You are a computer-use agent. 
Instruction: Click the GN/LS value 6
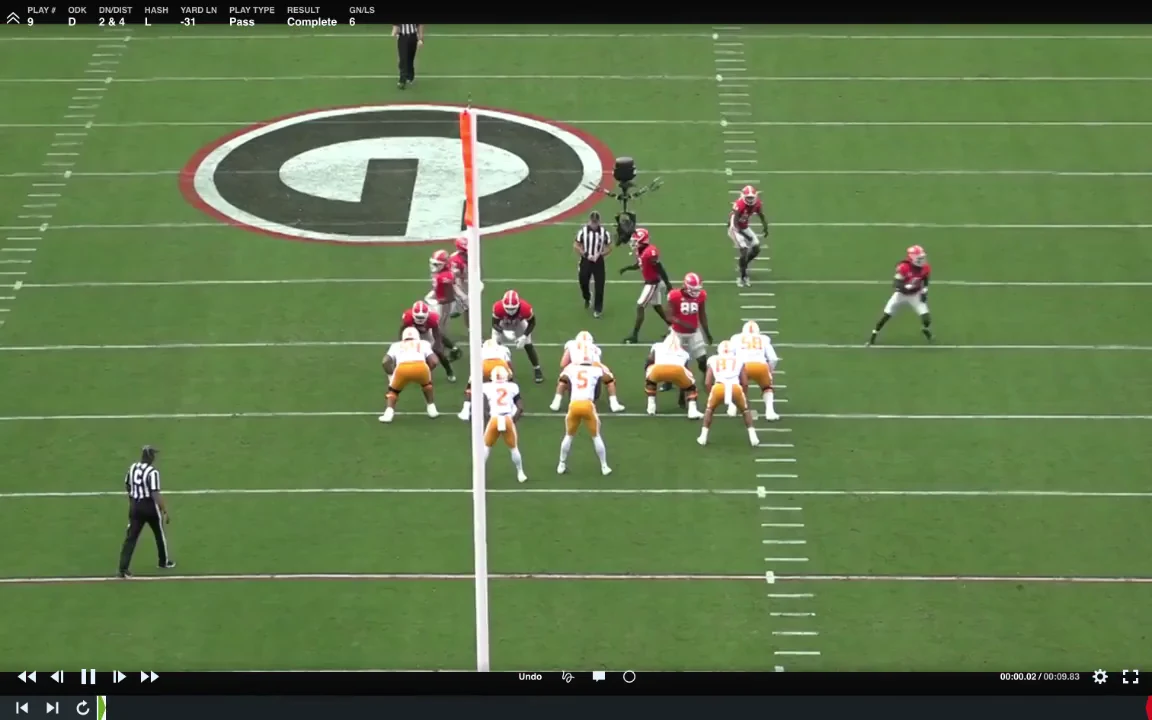pyautogui.click(x=352, y=22)
